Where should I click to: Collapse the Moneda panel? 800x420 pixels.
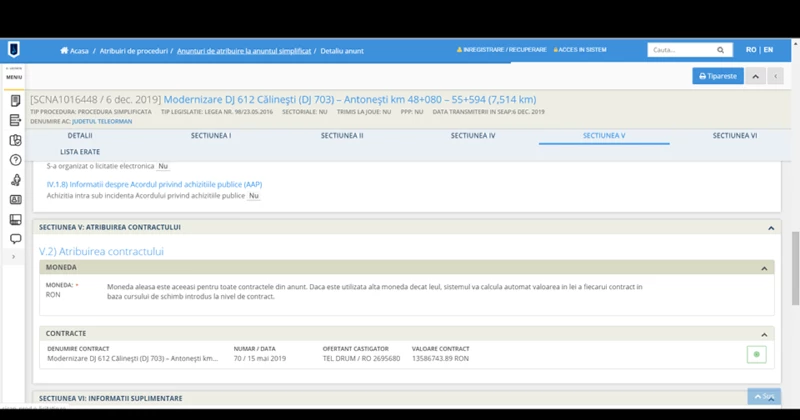[765, 268]
